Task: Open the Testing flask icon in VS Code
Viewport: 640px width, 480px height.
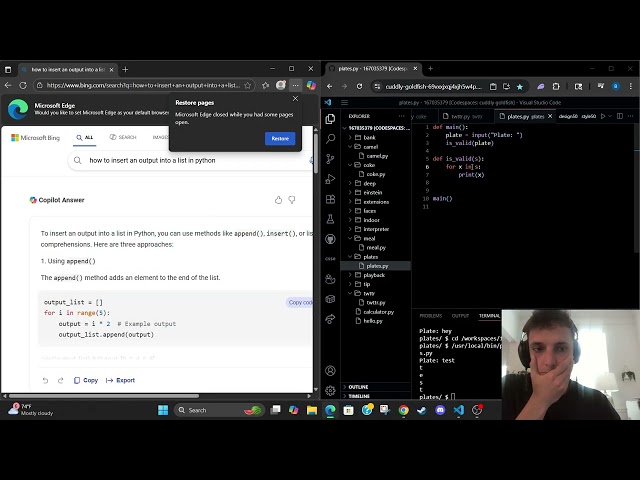Action: (330, 219)
